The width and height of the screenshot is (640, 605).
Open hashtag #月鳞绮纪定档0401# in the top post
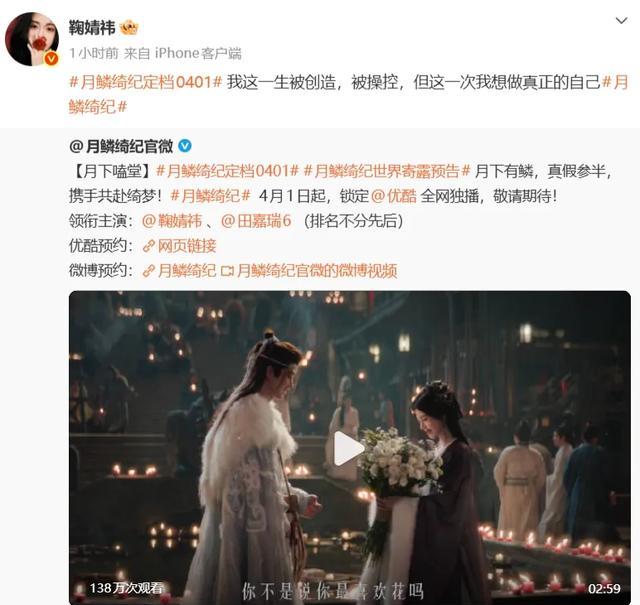(145, 82)
